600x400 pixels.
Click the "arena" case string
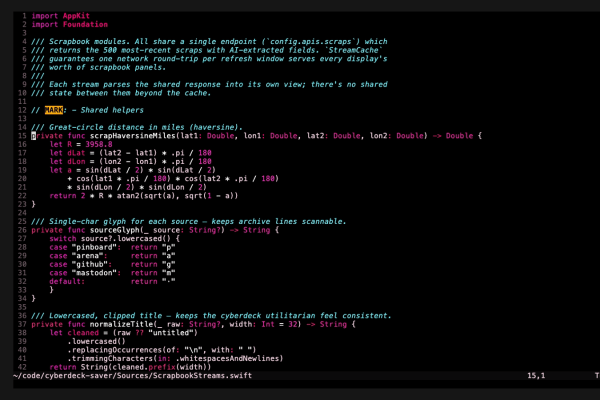tap(88, 256)
